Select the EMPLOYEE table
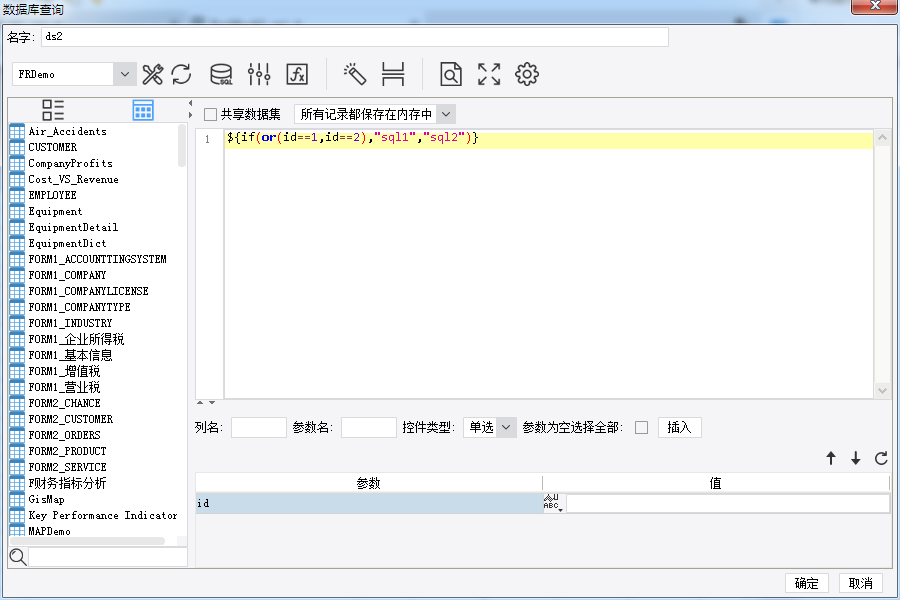Image resolution: width=900 pixels, height=600 pixels. point(52,195)
